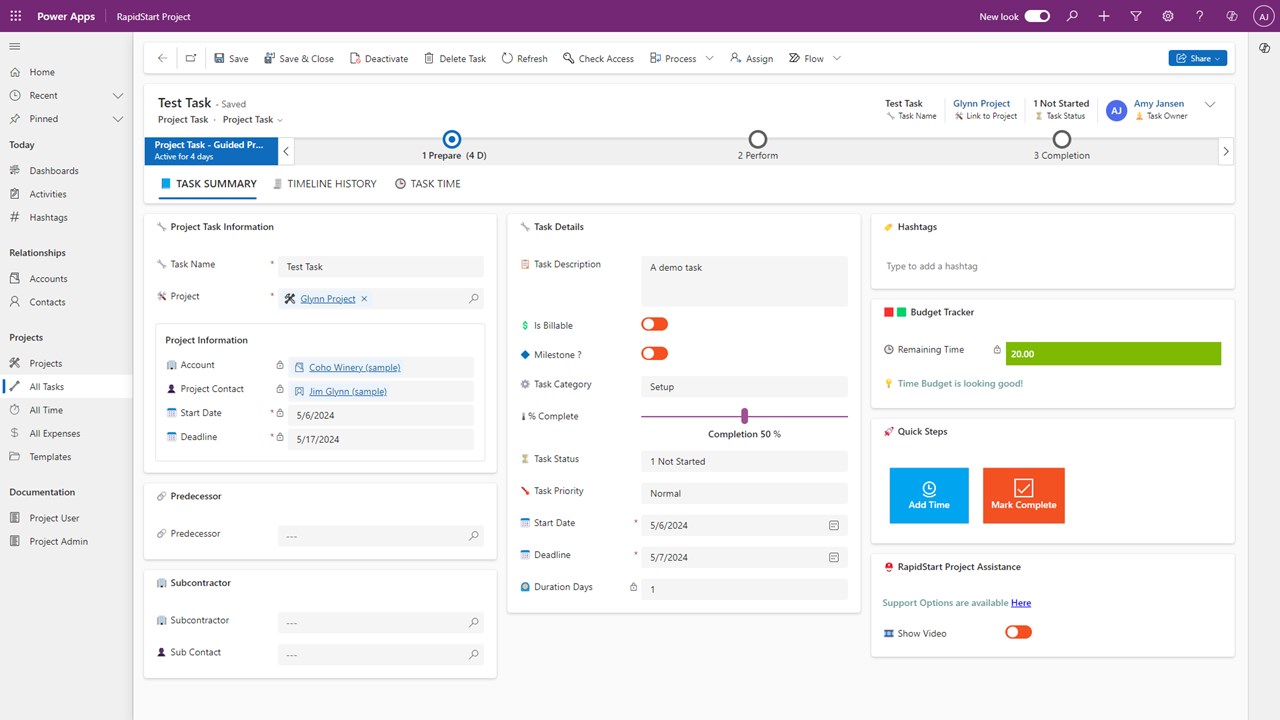Click search icon in the Sub Contact lookup
This screenshot has width=1280, height=720.
474,654
